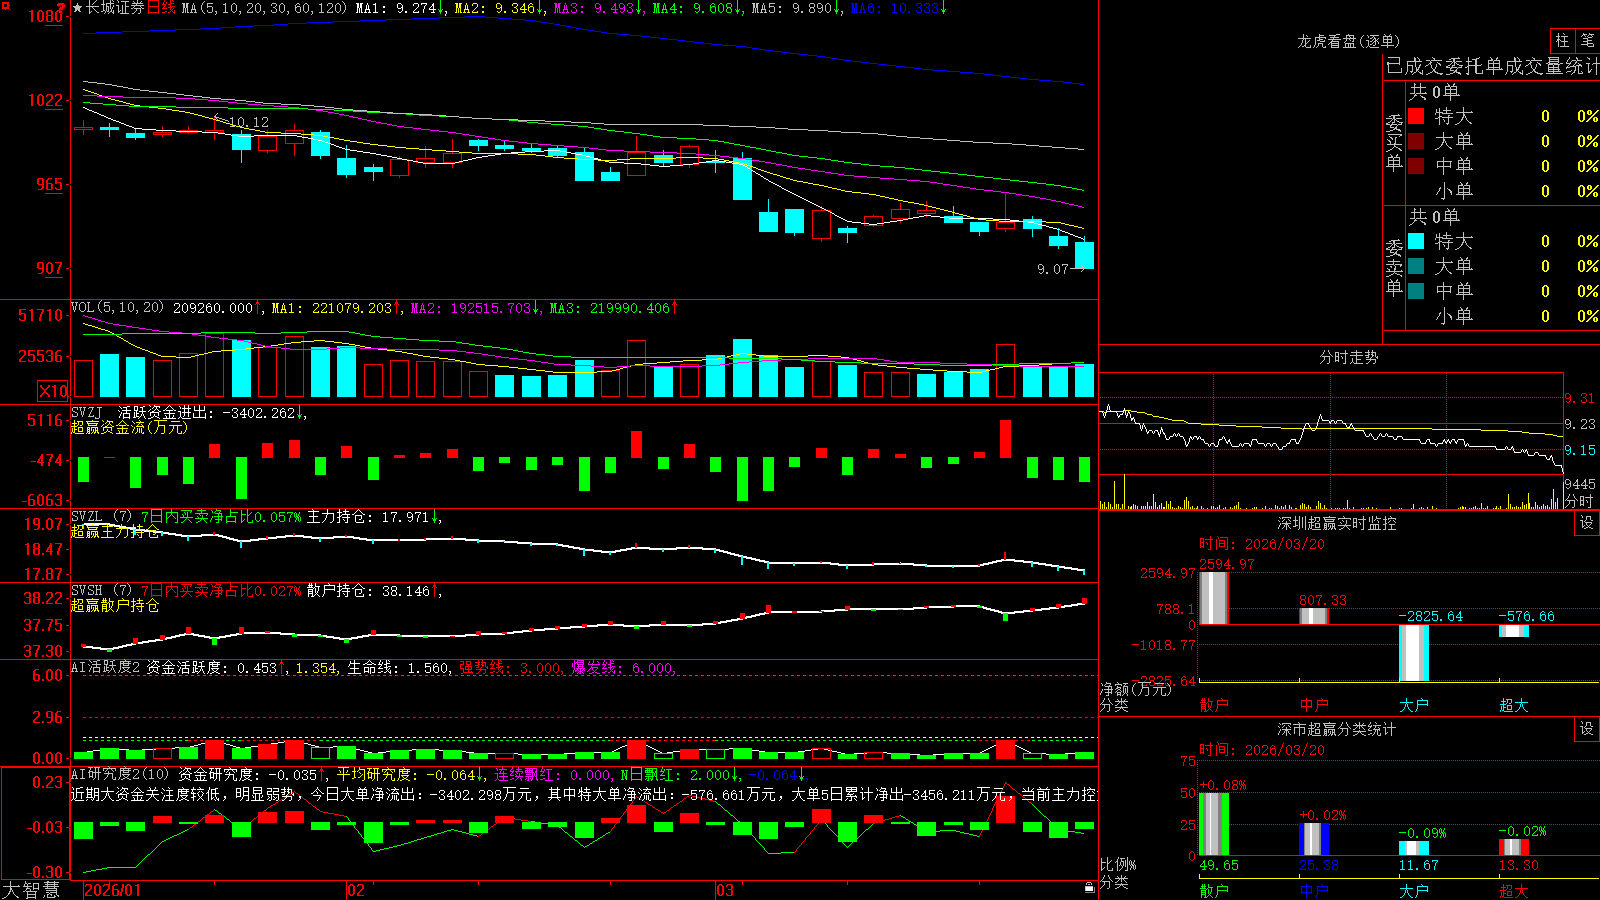The image size is (1600, 900).
Task: Click 散户持仓: 38.146 value
Action: (x=368, y=591)
